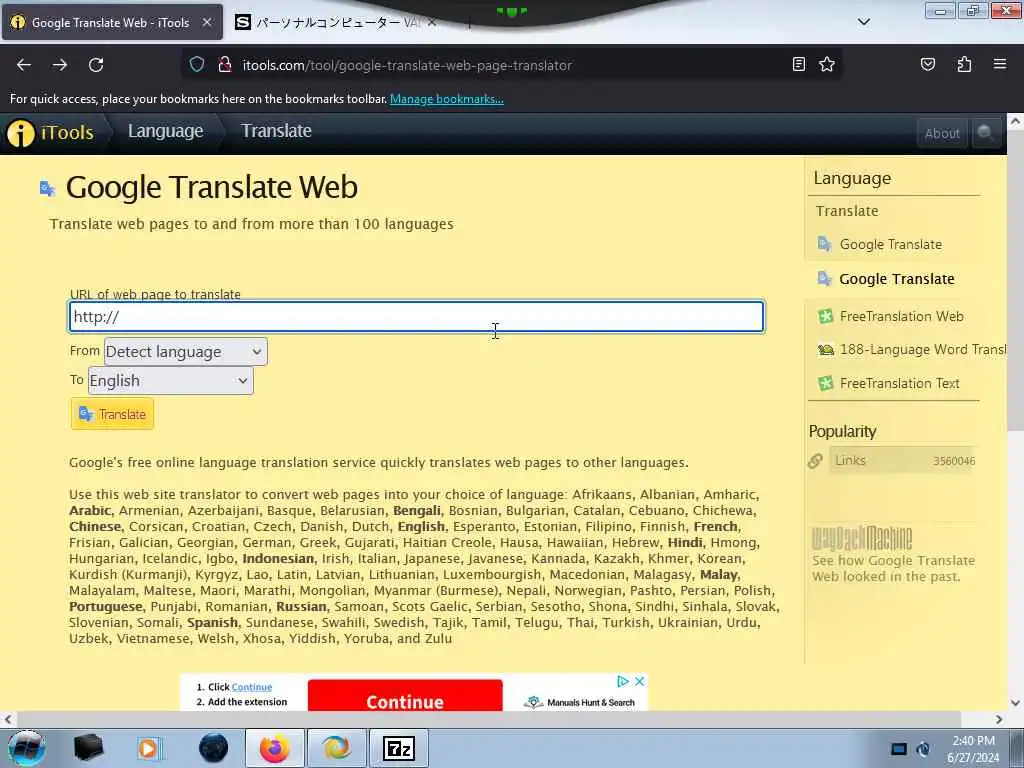Open the Translate menu in the iTools navbar
This screenshot has height=768, width=1024.
[x=276, y=131]
